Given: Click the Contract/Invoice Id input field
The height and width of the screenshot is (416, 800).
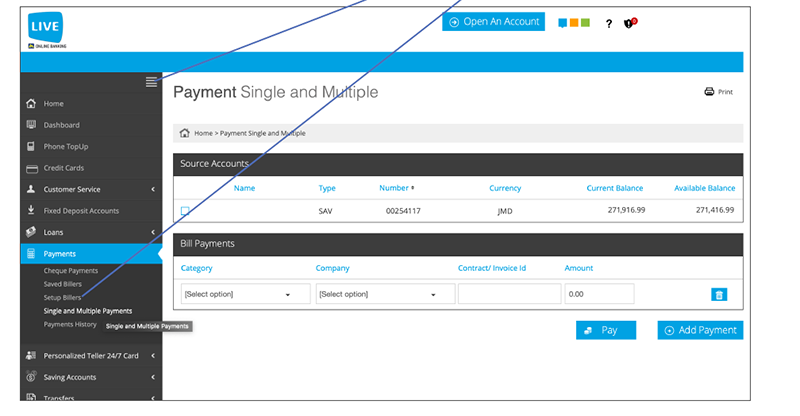Looking at the screenshot, I should [x=510, y=294].
